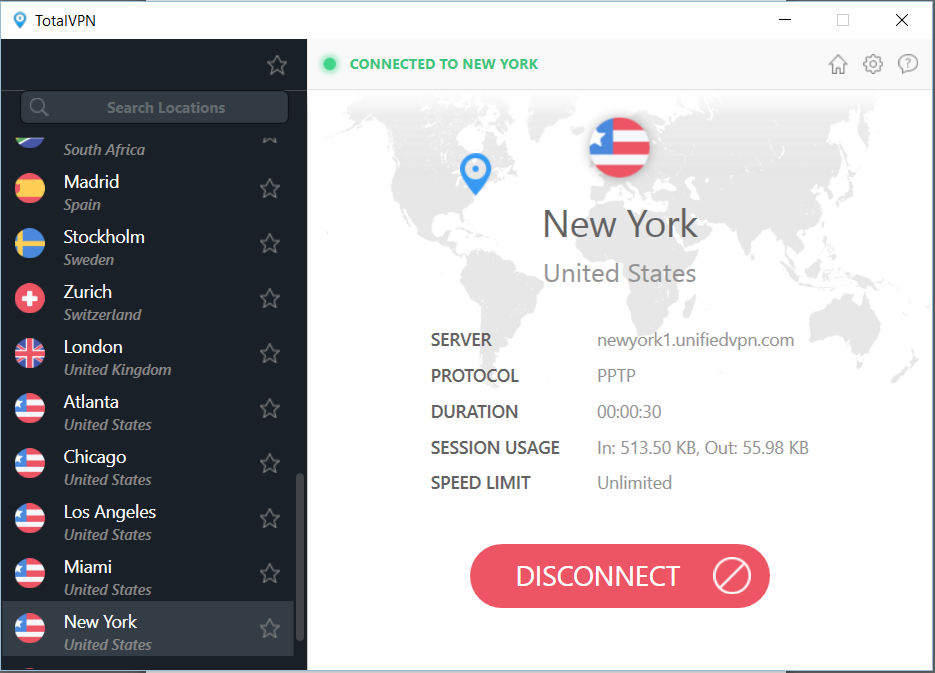This screenshot has height=673, width=935.
Task: Click the US flag icon beside Atlanta
Action: 30,408
